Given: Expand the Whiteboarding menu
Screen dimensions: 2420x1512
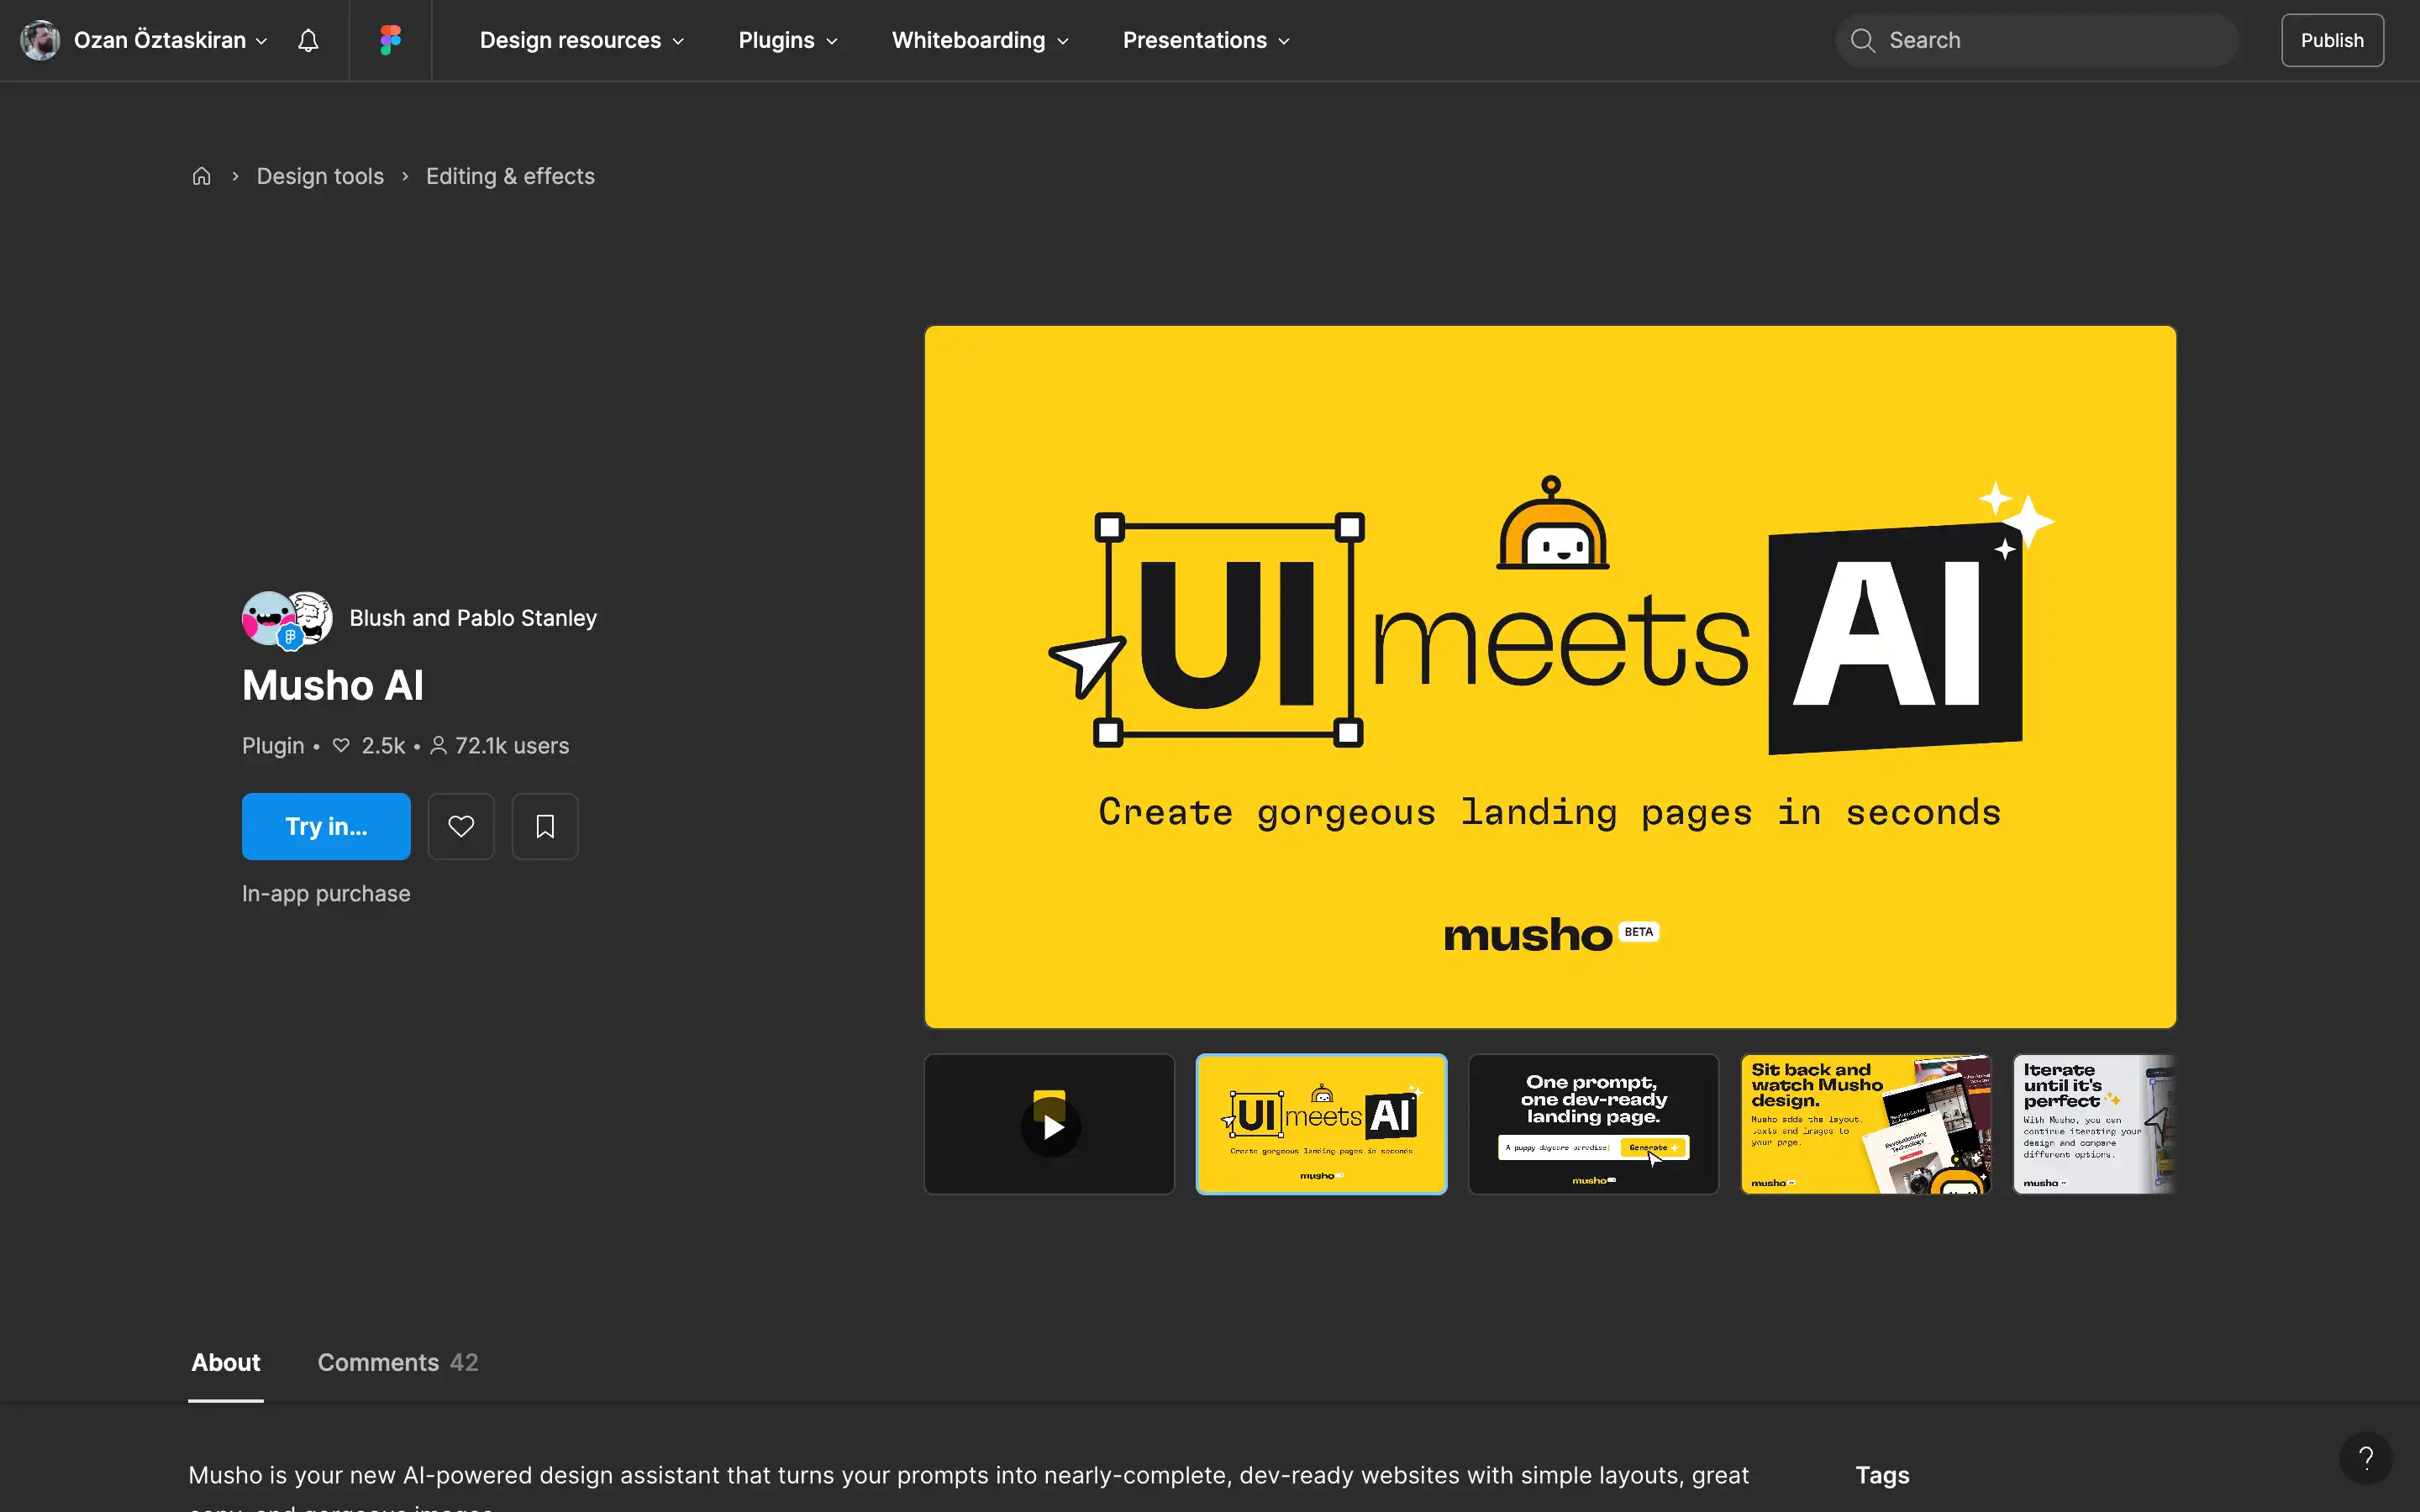Looking at the screenshot, I should 980,40.
